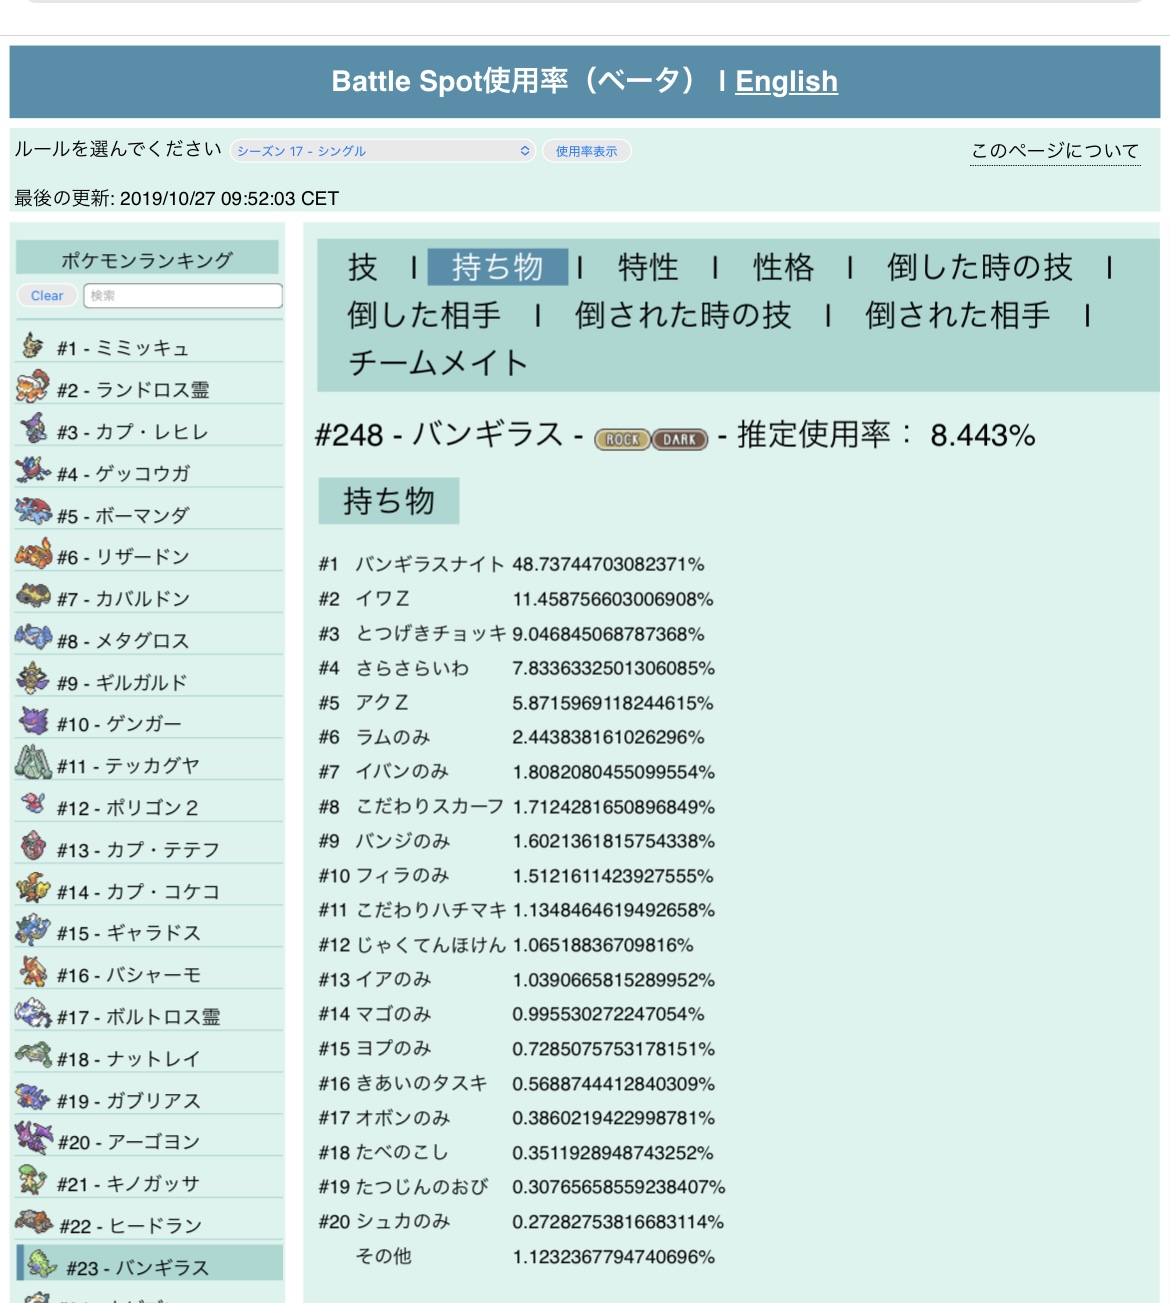Click the バシャーモ sprite icon

[x=33, y=971]
